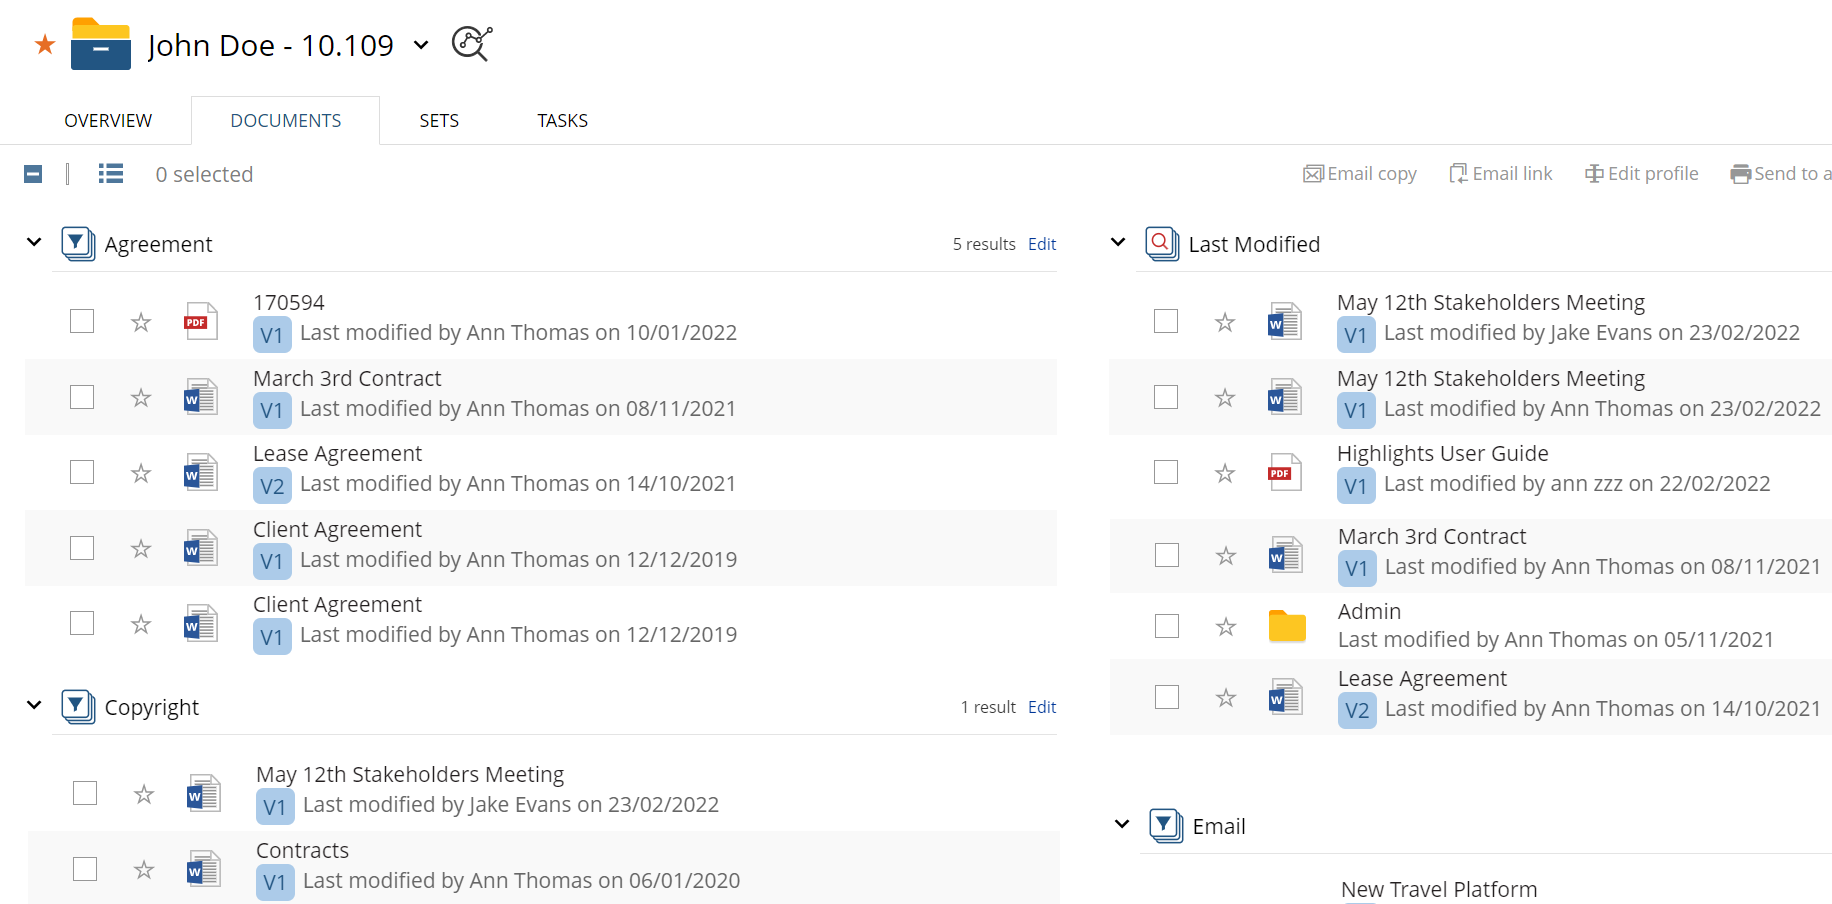The height and width of the screenshot is (904, 1832).
Task: Open the John Doe folder name dropdown
Action: [x=420, y=45]
